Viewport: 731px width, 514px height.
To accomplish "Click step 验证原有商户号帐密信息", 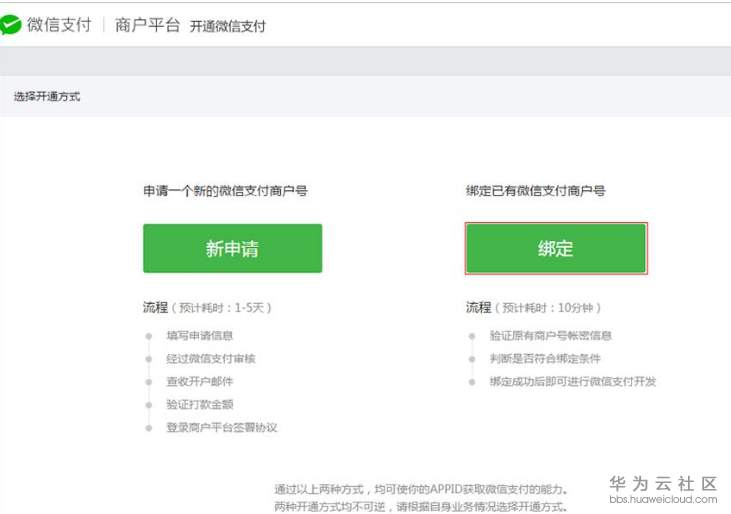I will tap(551, 336).
